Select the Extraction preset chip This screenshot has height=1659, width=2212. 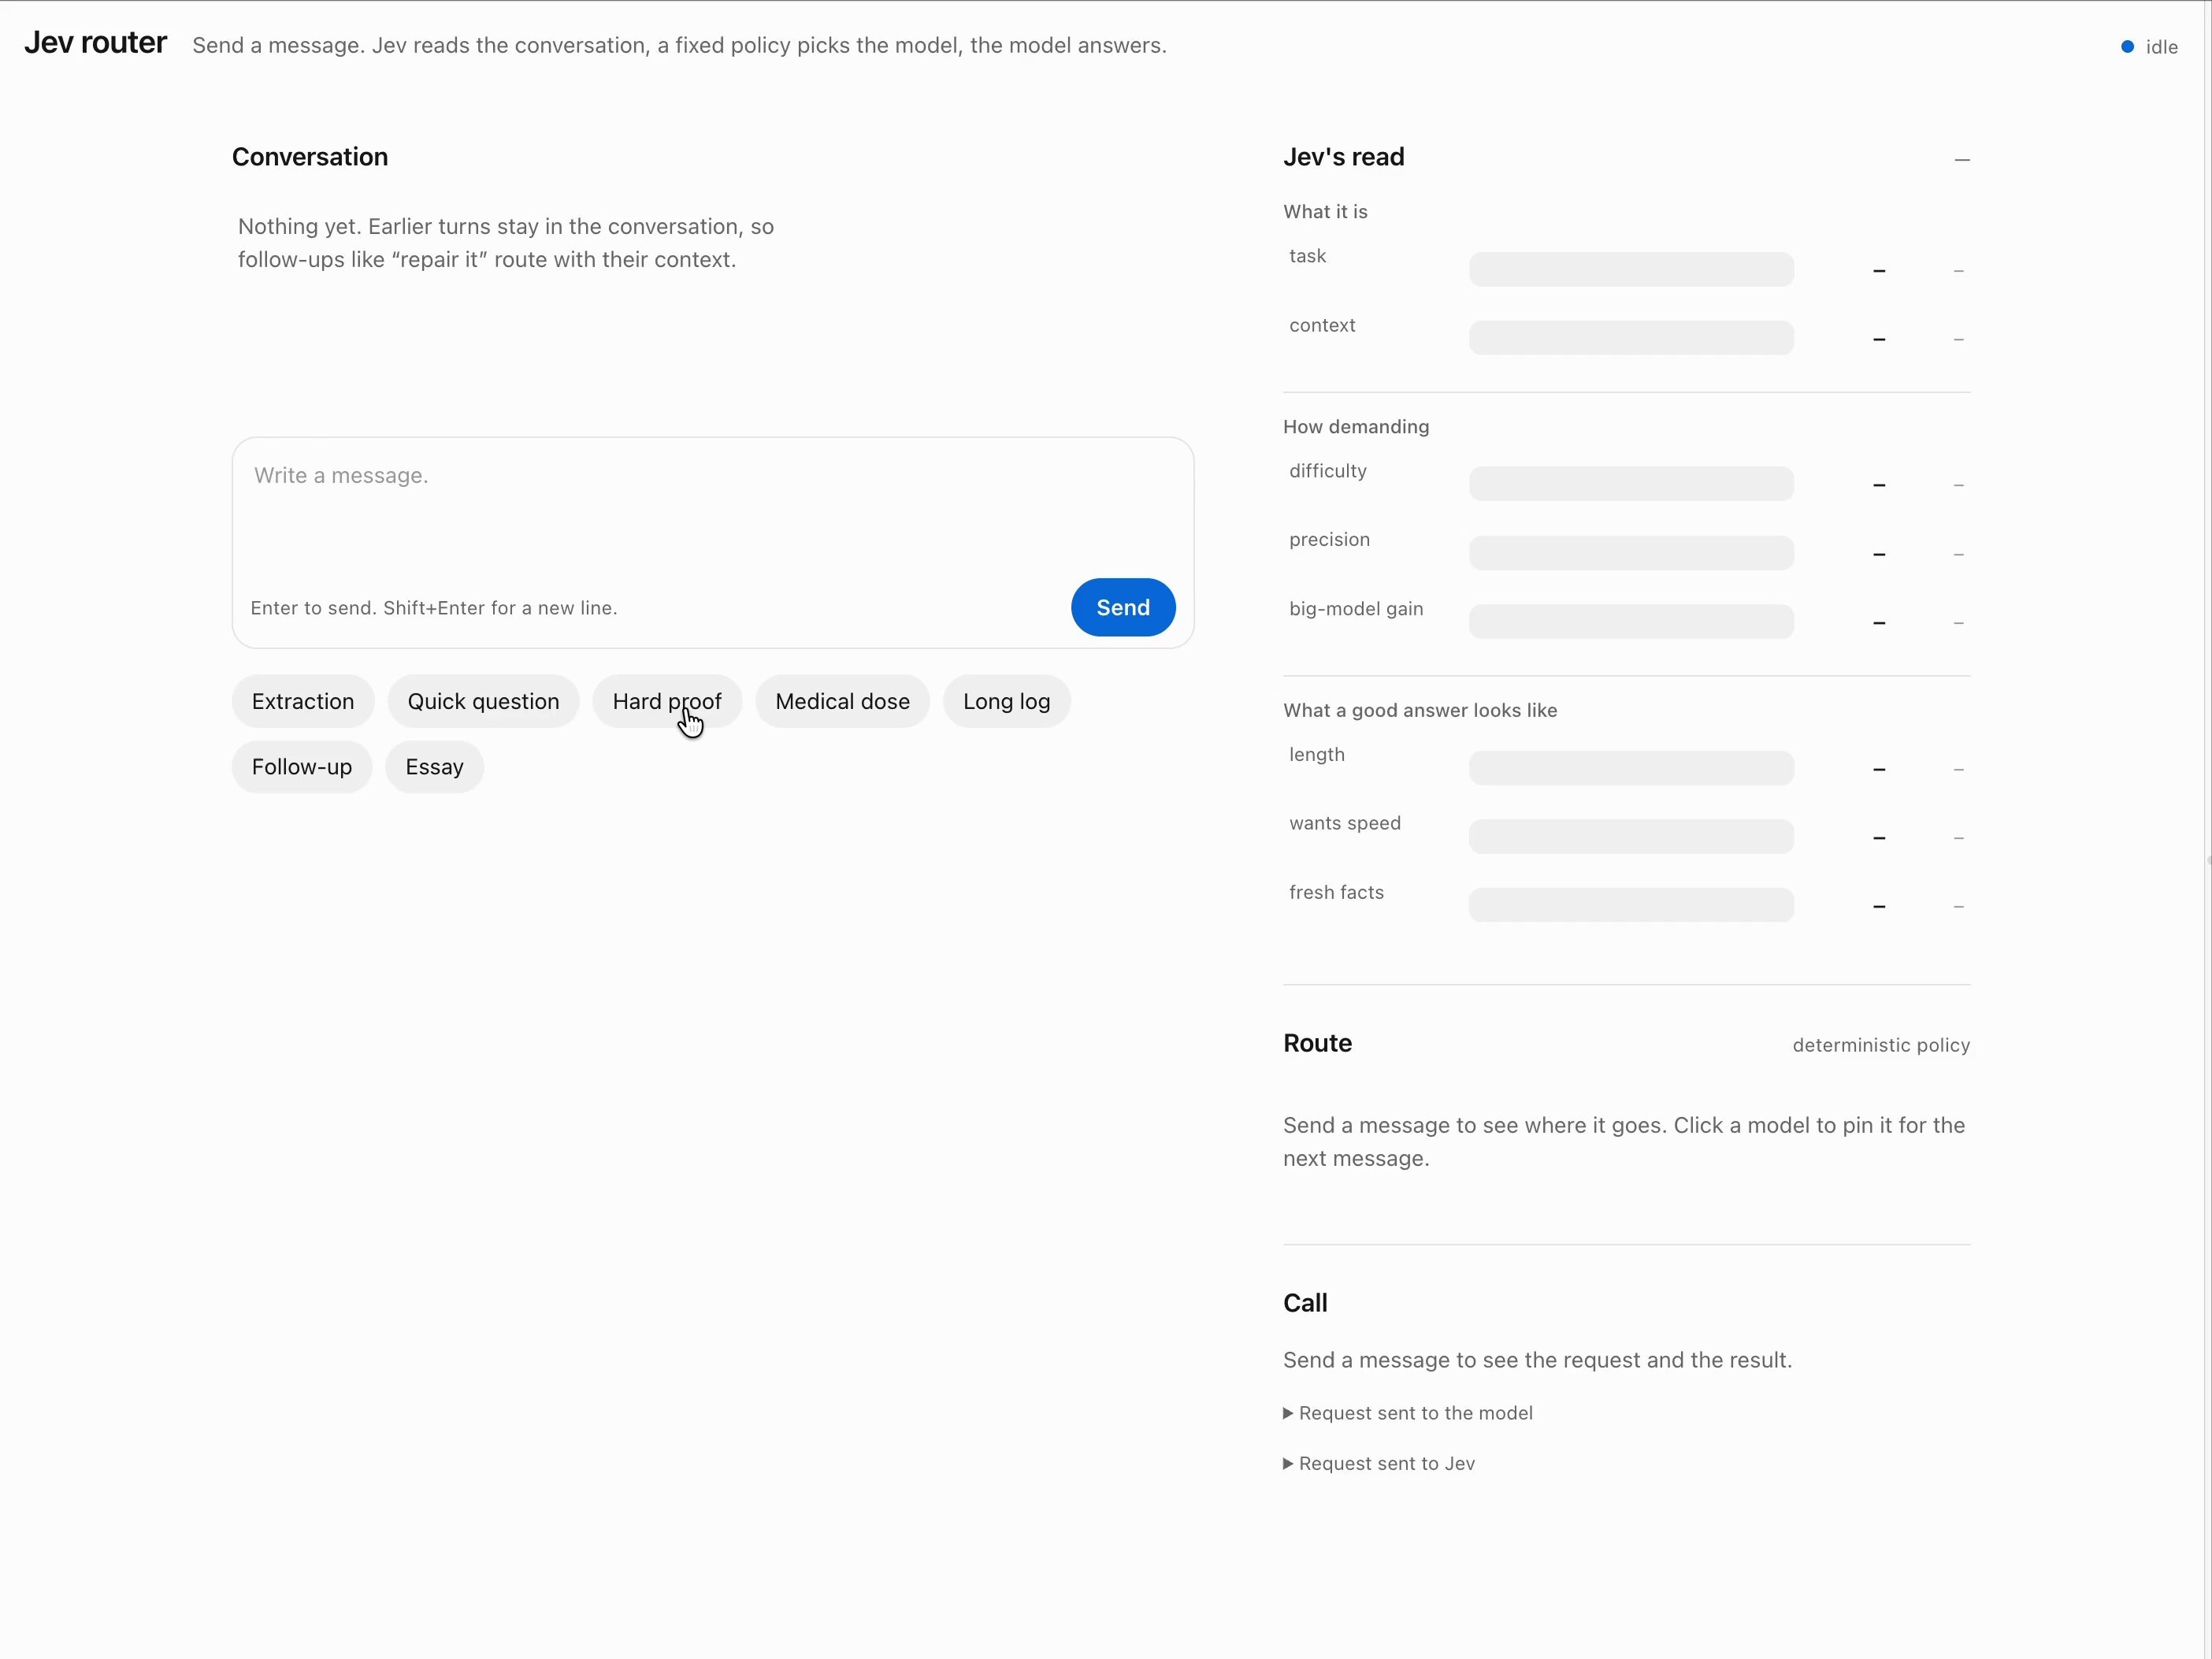pyautogui.click(x=303, y=702)
